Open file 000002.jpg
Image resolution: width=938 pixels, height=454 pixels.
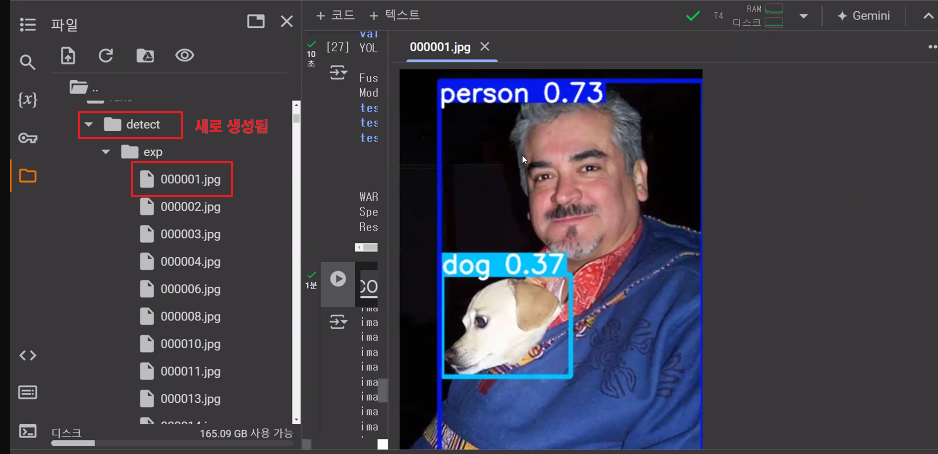pyautogui.click(x=181, y=207)
